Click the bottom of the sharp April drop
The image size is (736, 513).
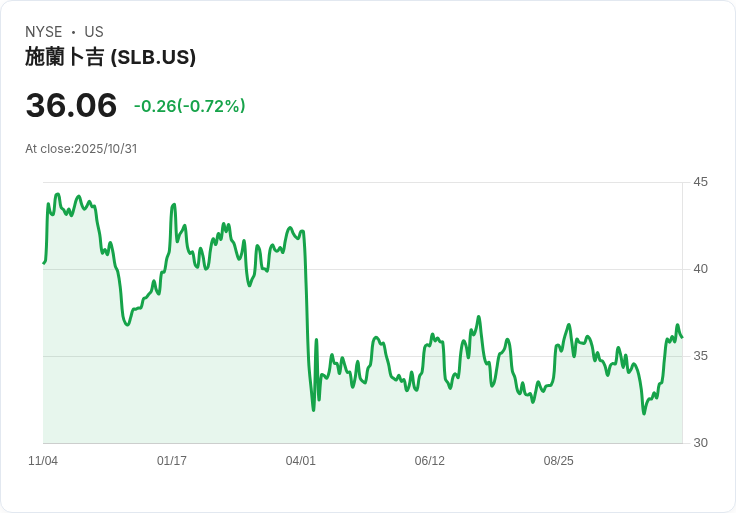pyautogui.click(x=313, y=410)
